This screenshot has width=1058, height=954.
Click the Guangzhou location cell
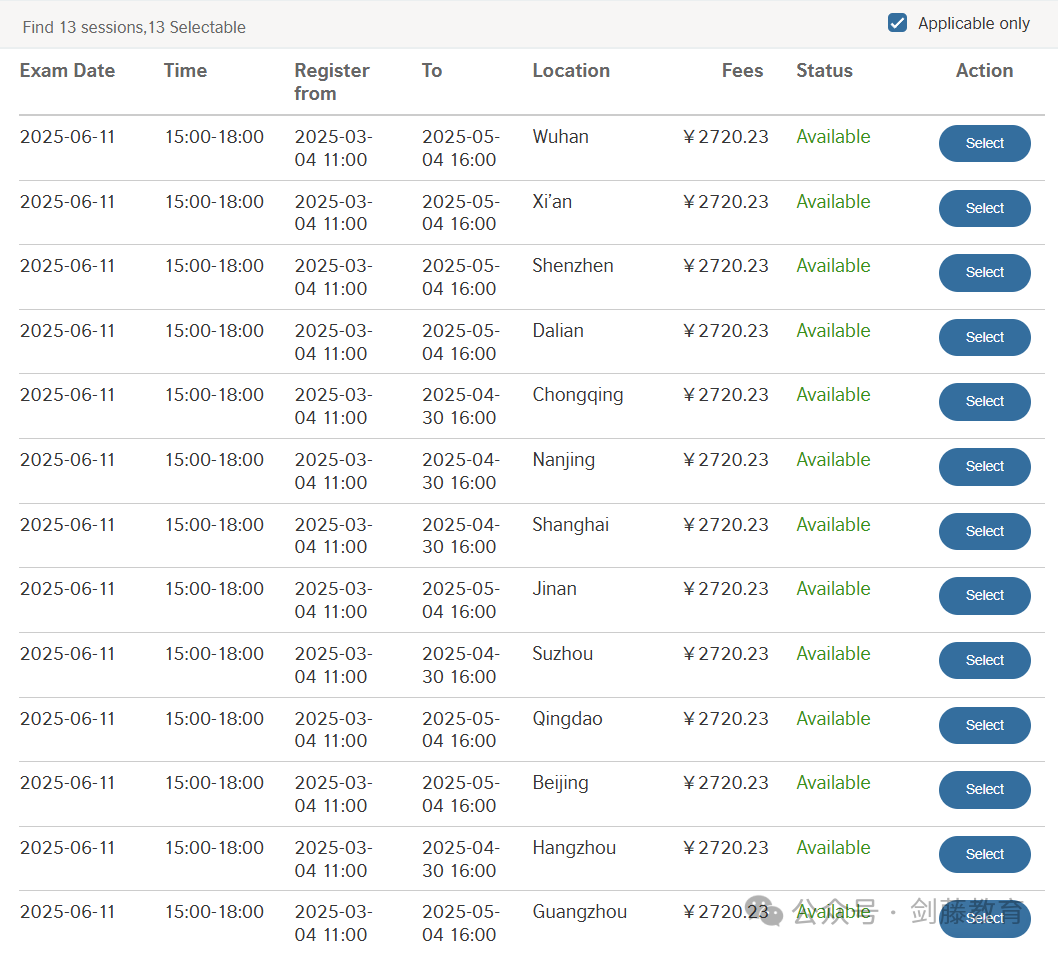tap(580, 912)
